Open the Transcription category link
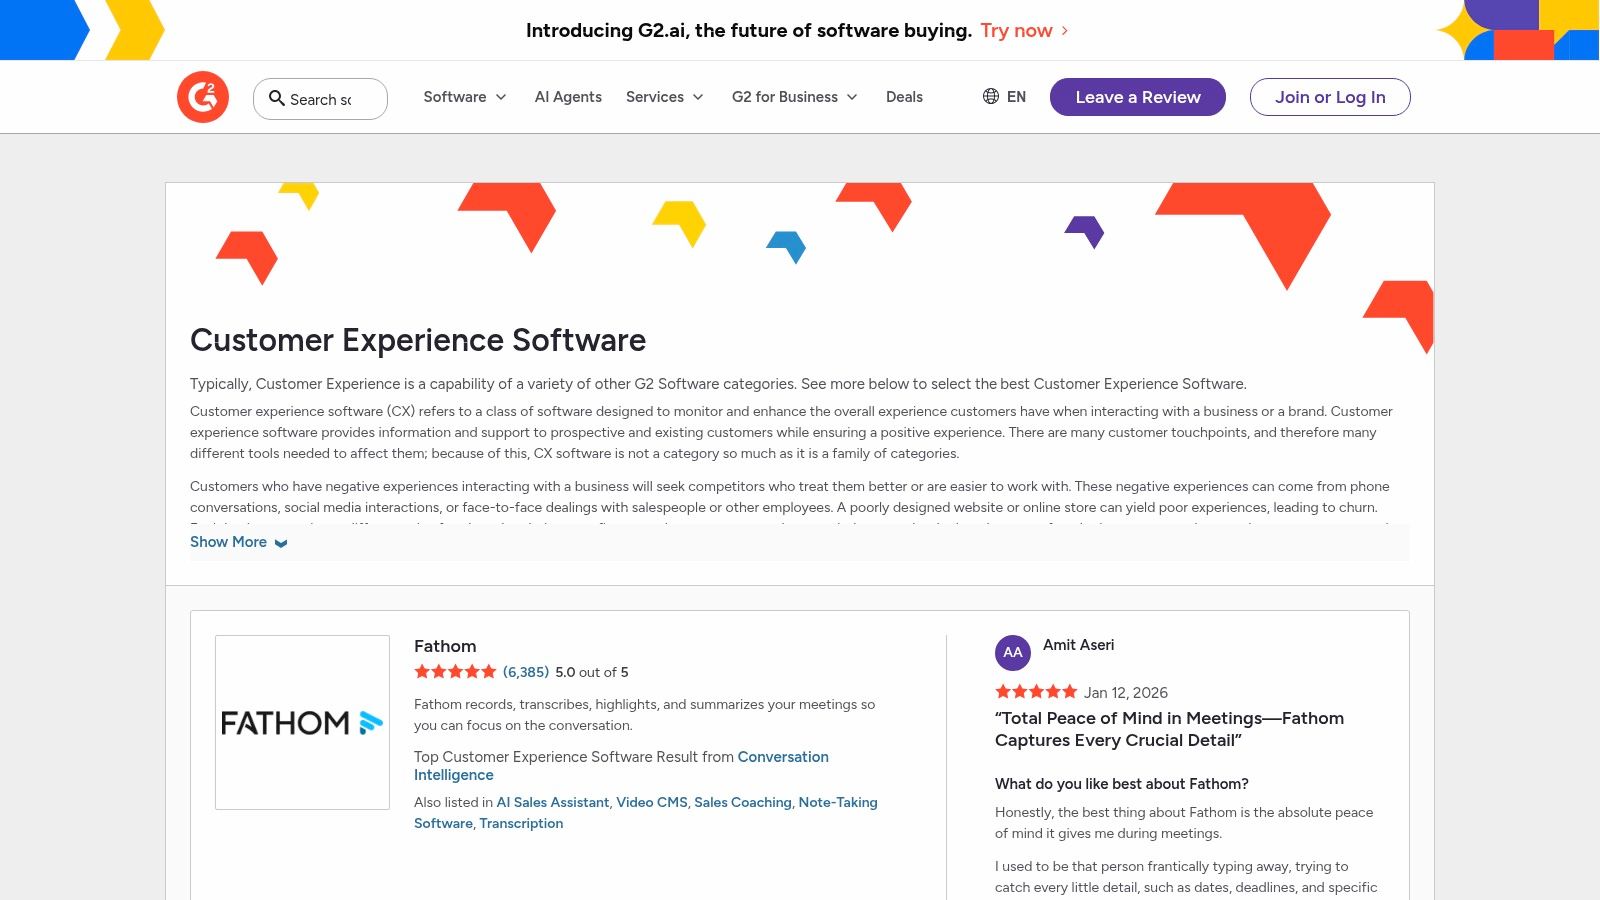Image resolution: width=1600 pixels, height=900 pixels. pyautogui.click(x=521, y=823)
